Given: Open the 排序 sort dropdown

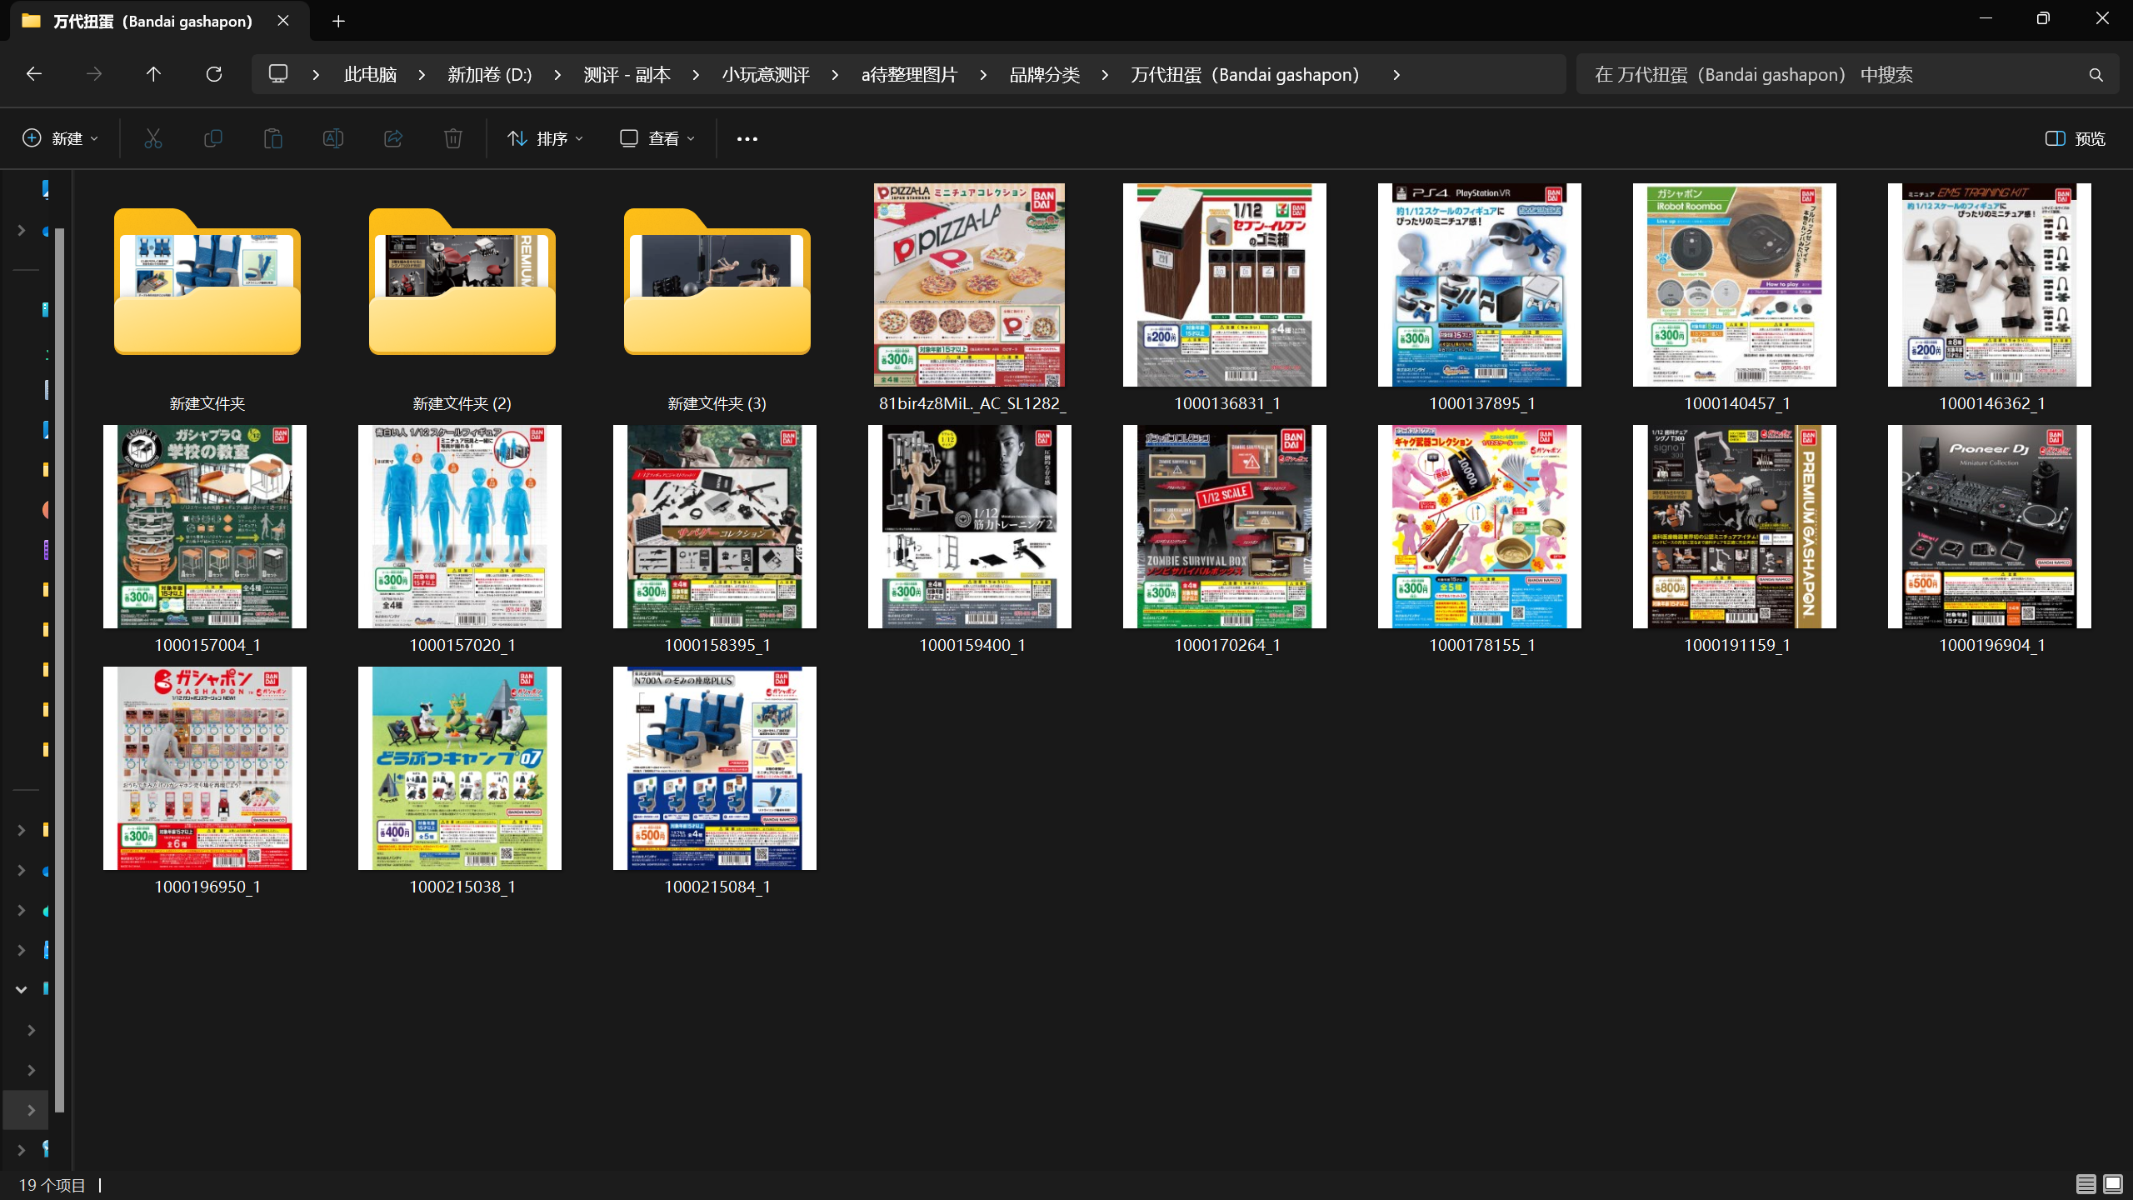Looking at the screenshot, I should (545, 138).
